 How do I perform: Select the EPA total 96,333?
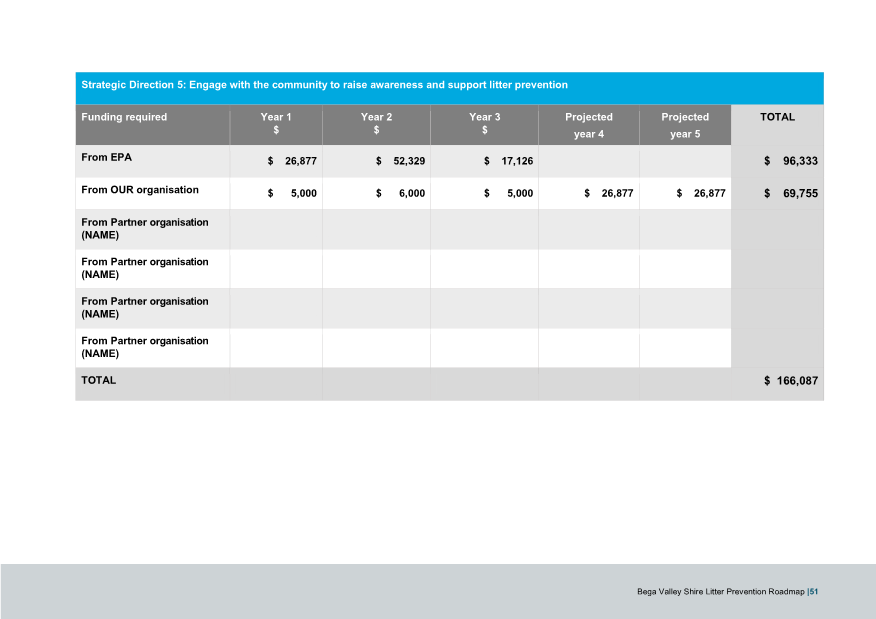[788, 160]
